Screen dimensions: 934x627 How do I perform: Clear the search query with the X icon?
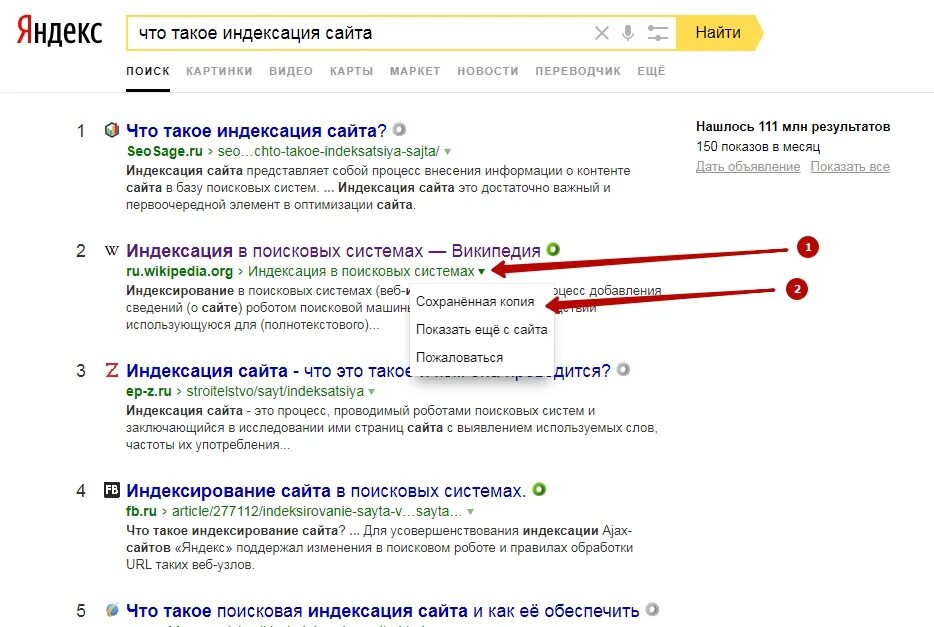(602, 33)
